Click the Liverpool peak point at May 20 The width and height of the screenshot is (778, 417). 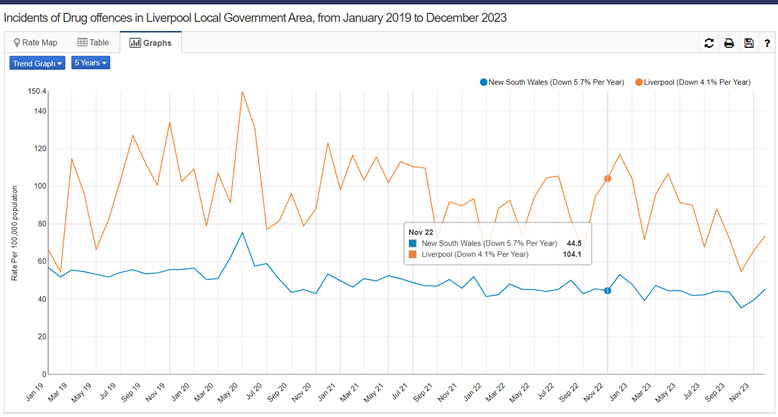242,92
